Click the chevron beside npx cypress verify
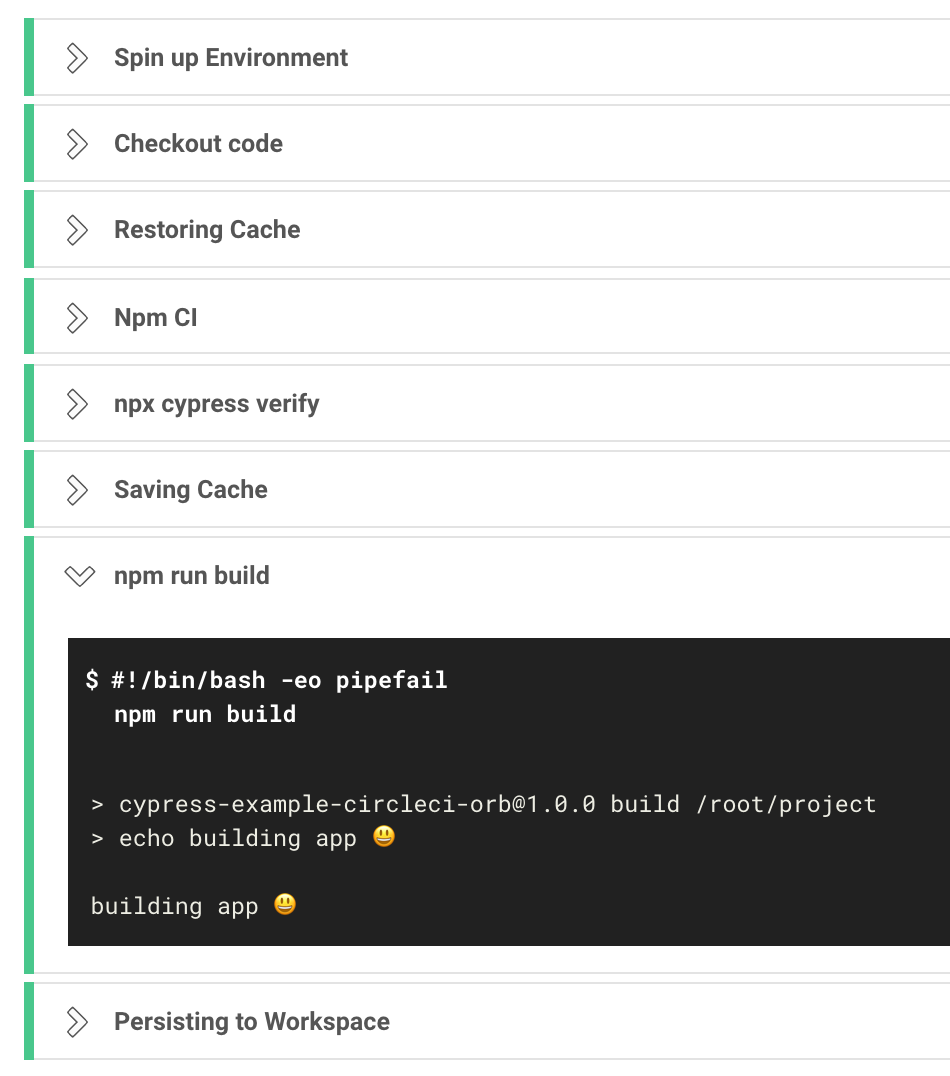This screenshot has width=950, height=1076. tap(78, 403)
